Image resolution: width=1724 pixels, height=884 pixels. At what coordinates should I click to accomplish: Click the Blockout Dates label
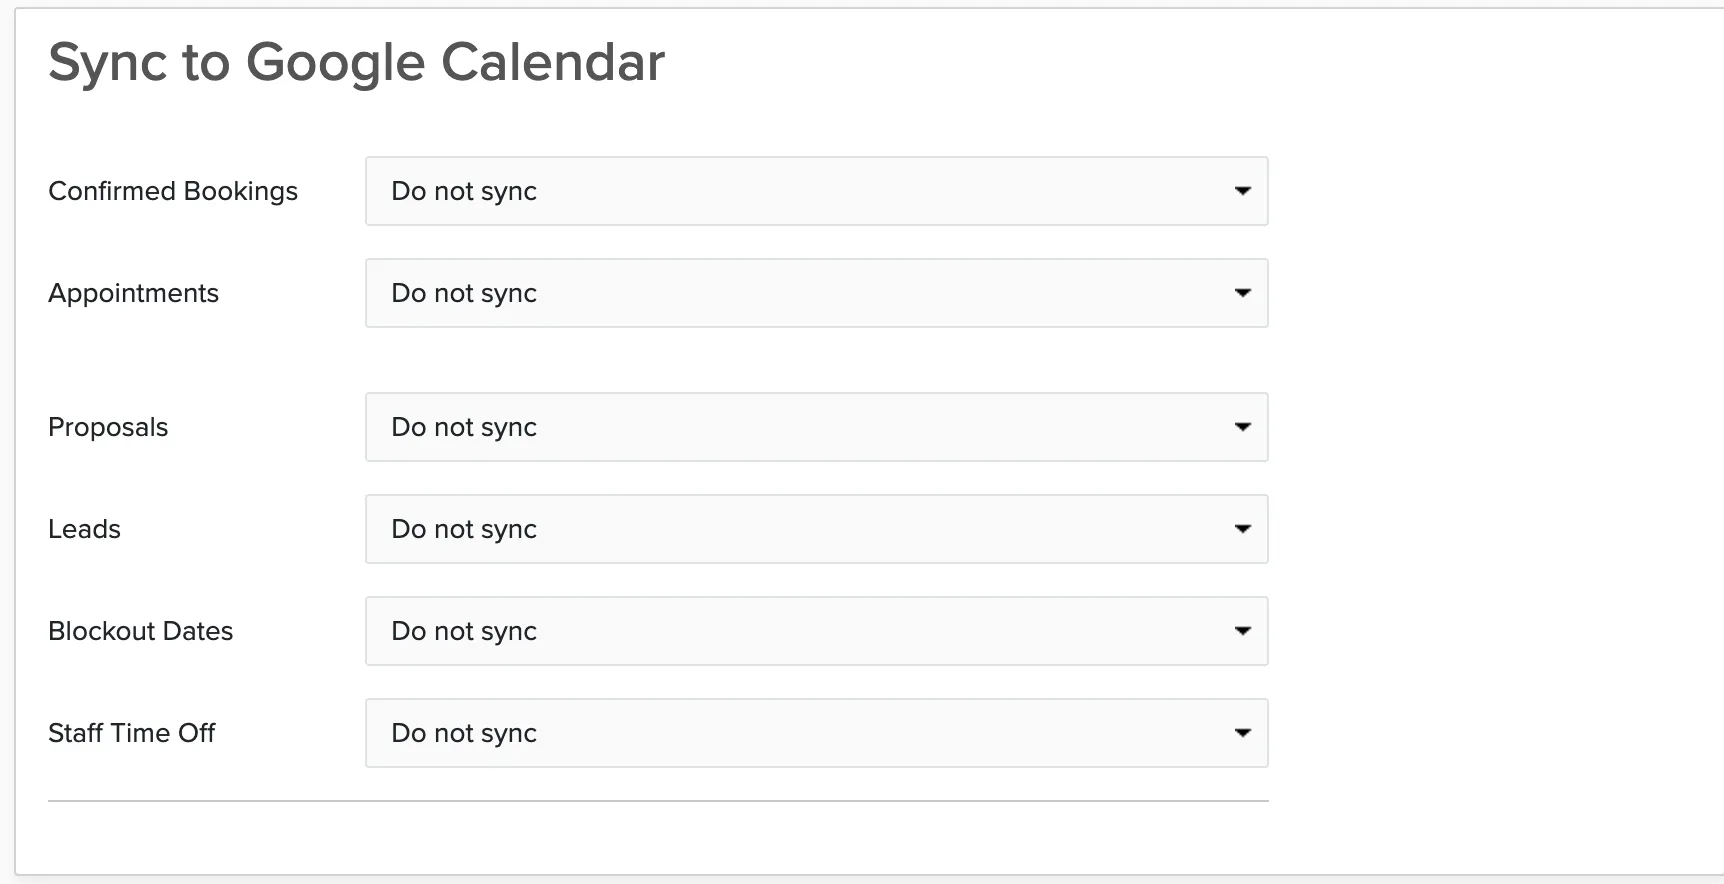pos(140,631)
